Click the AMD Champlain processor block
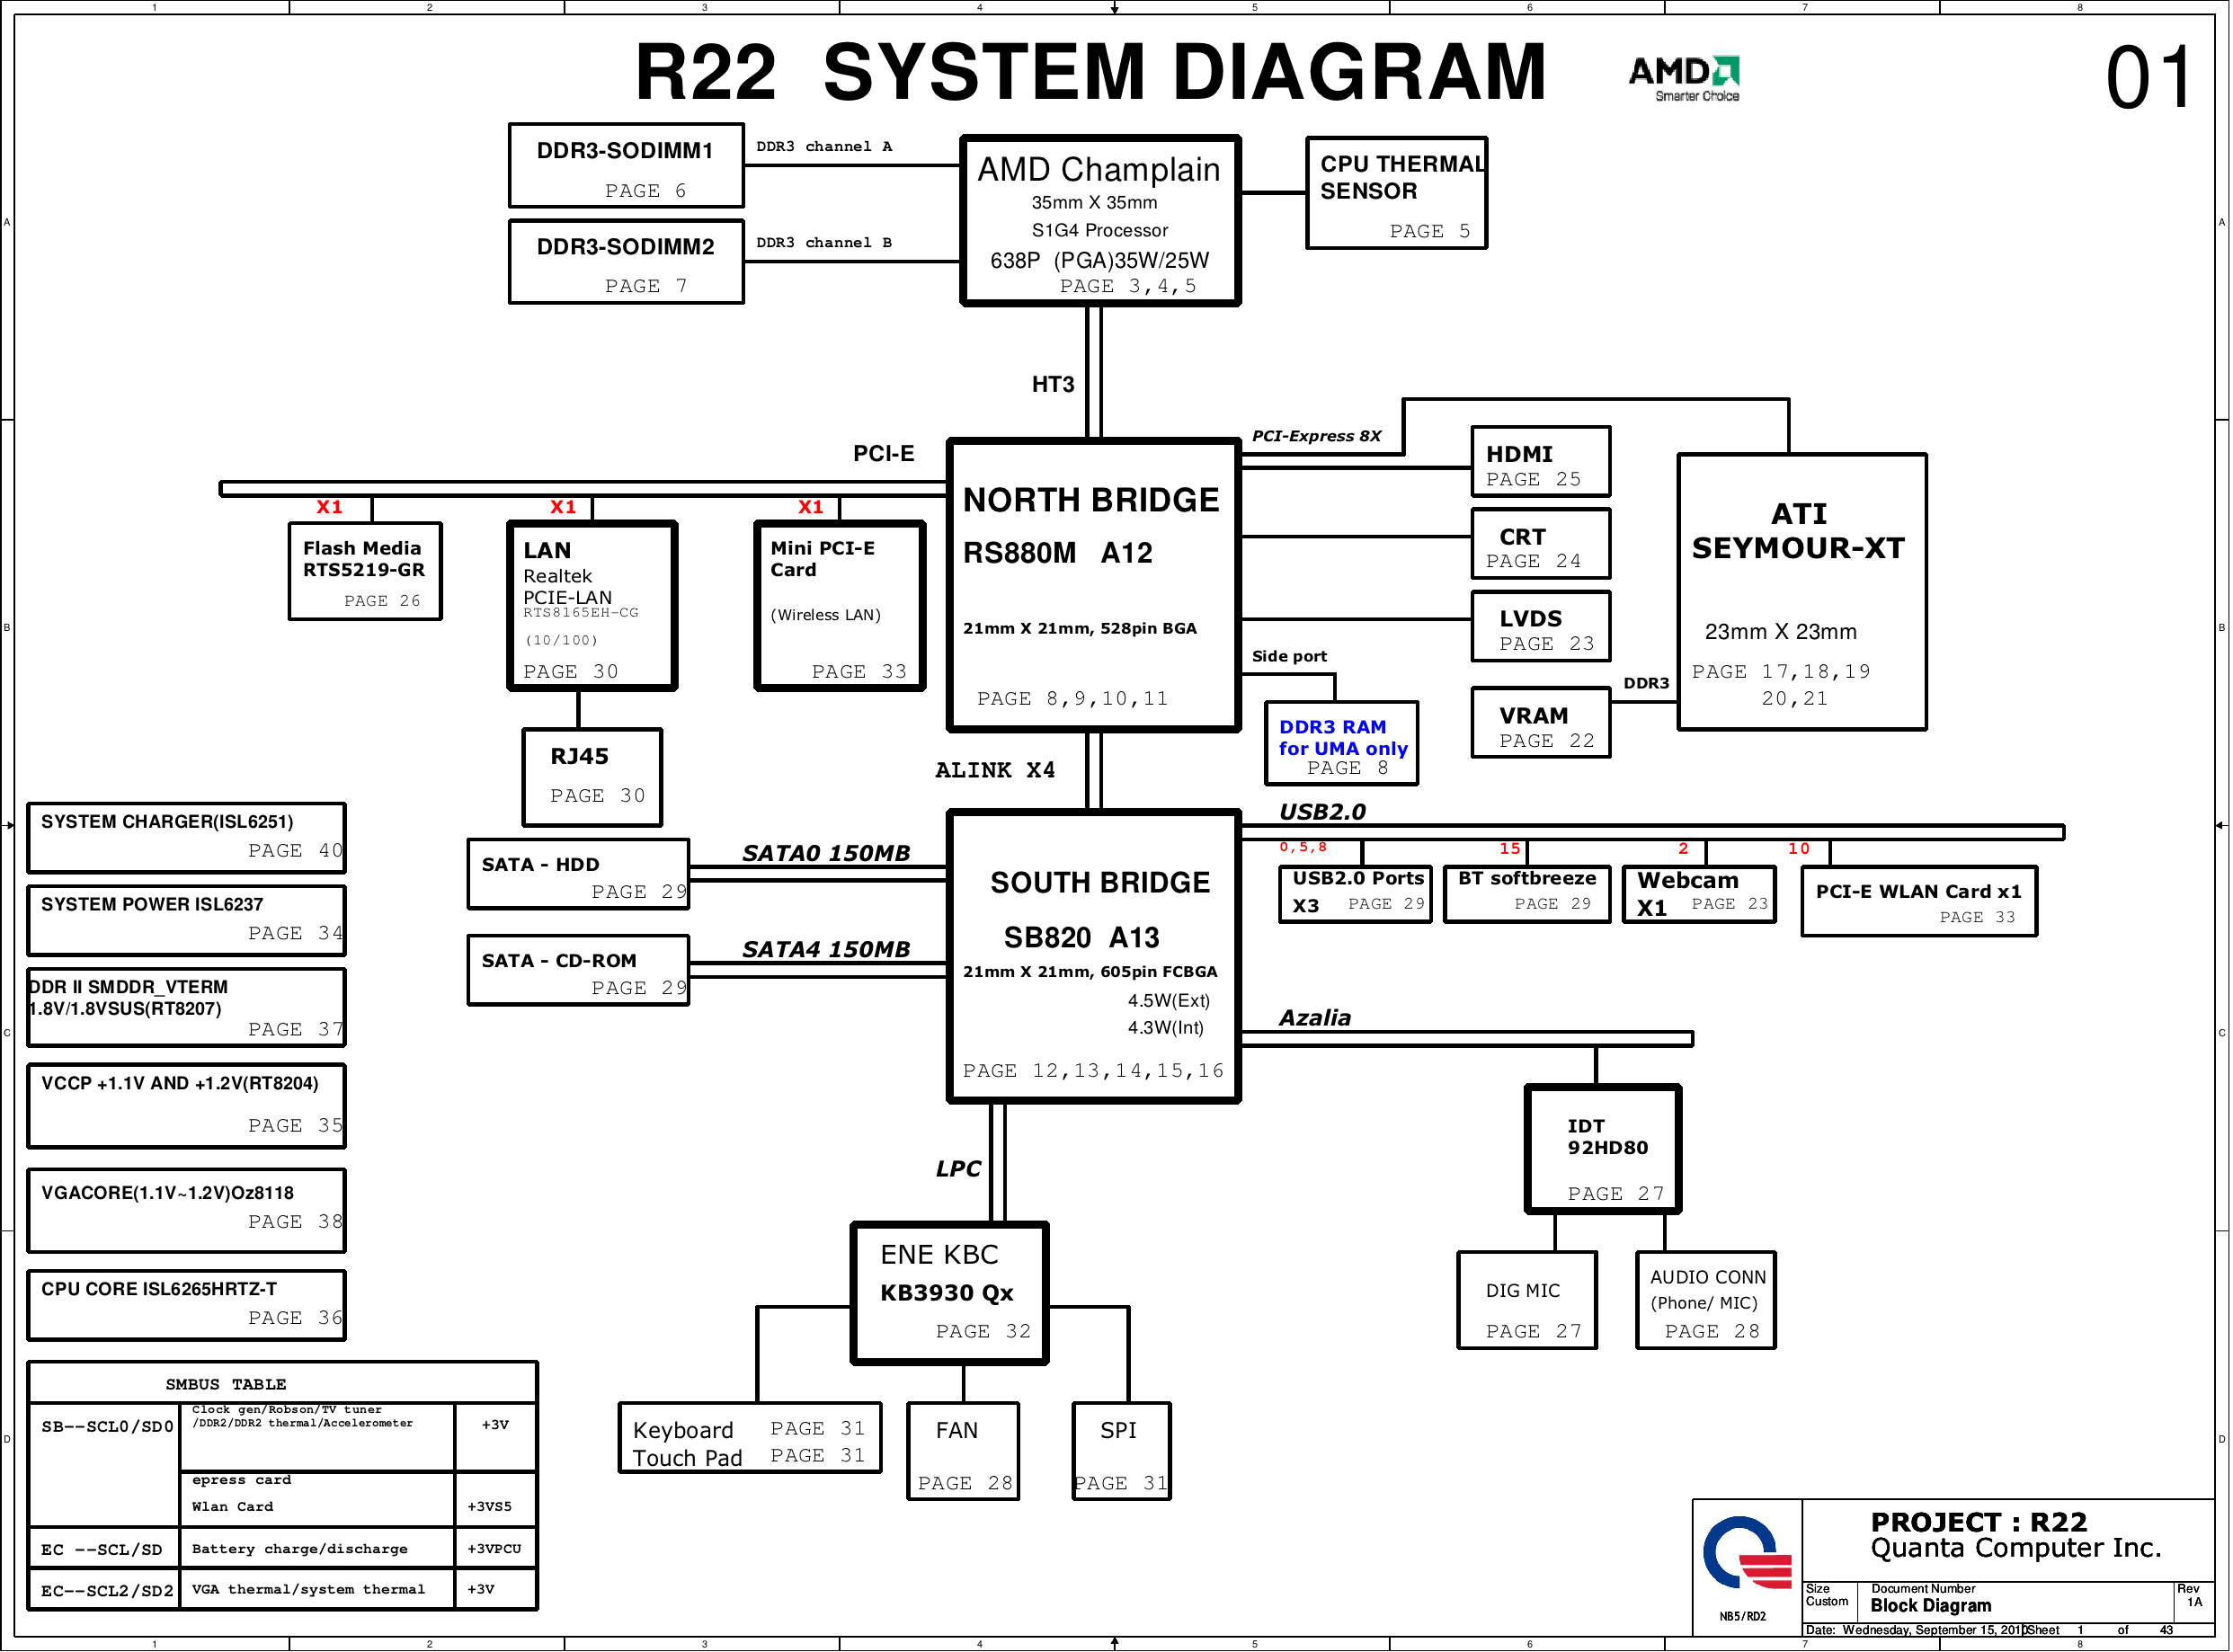 point(1100,220)
